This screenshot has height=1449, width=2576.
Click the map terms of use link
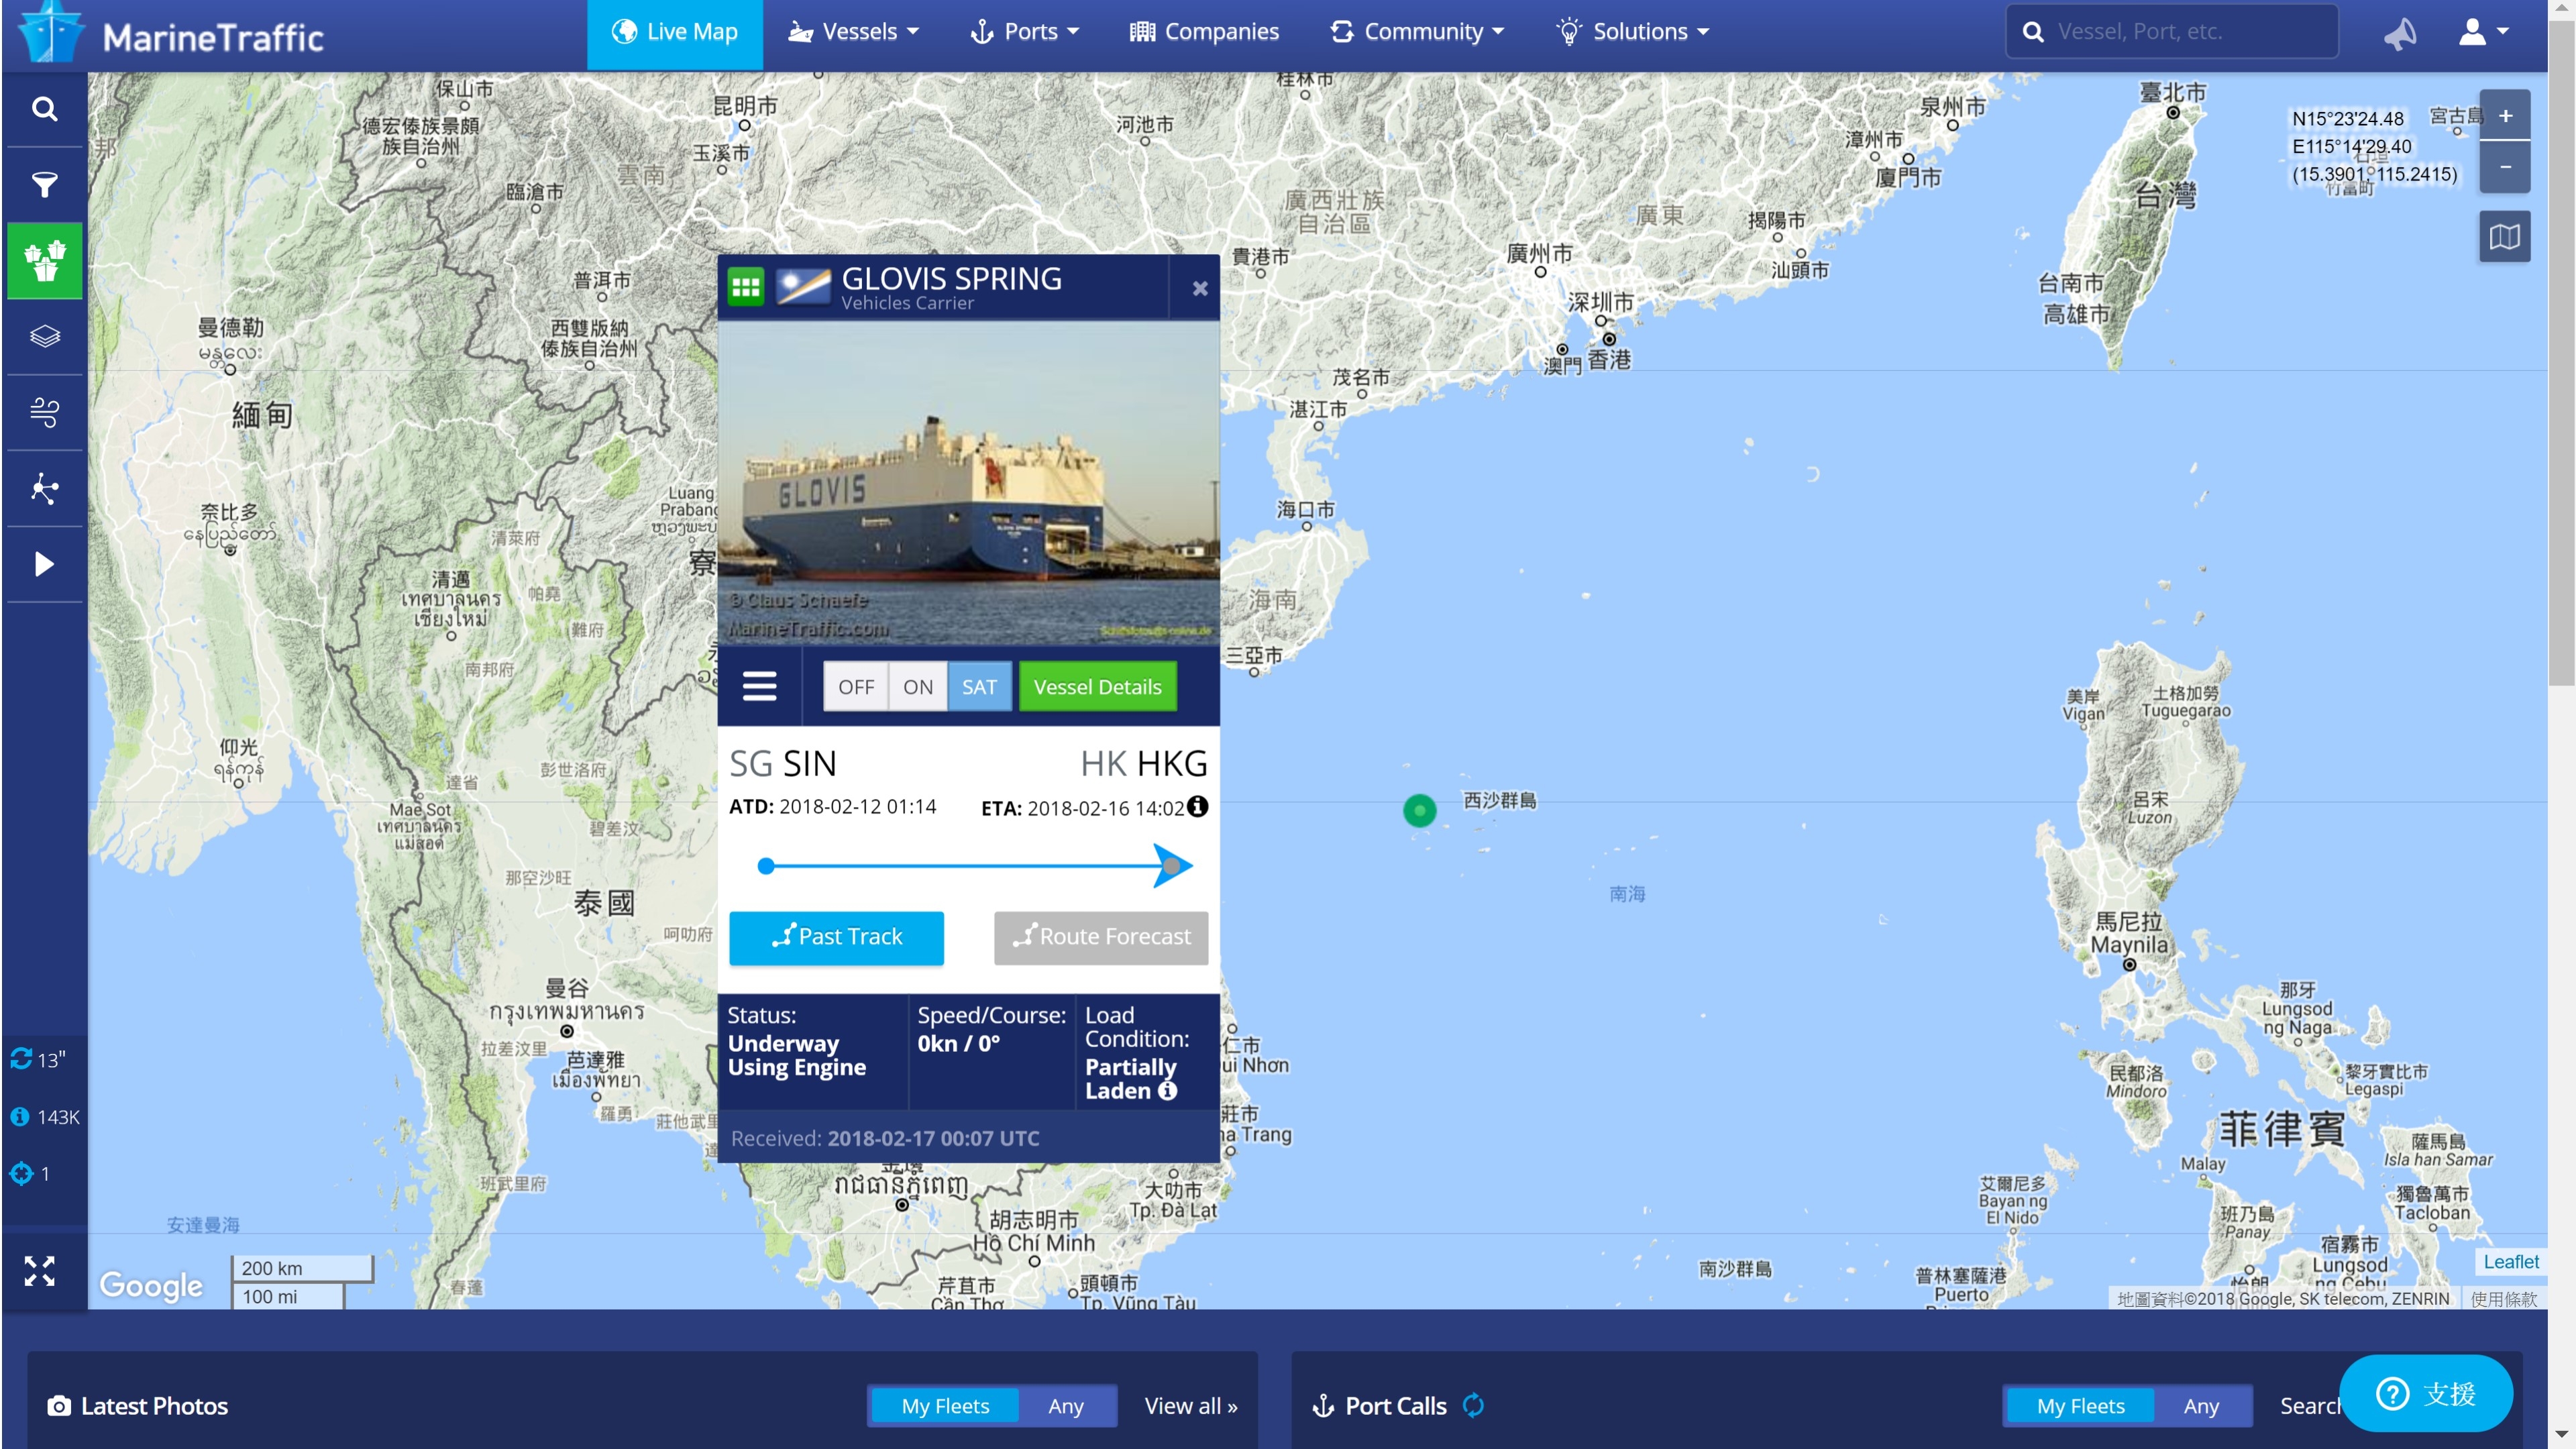click(x=2503, y=1298)
